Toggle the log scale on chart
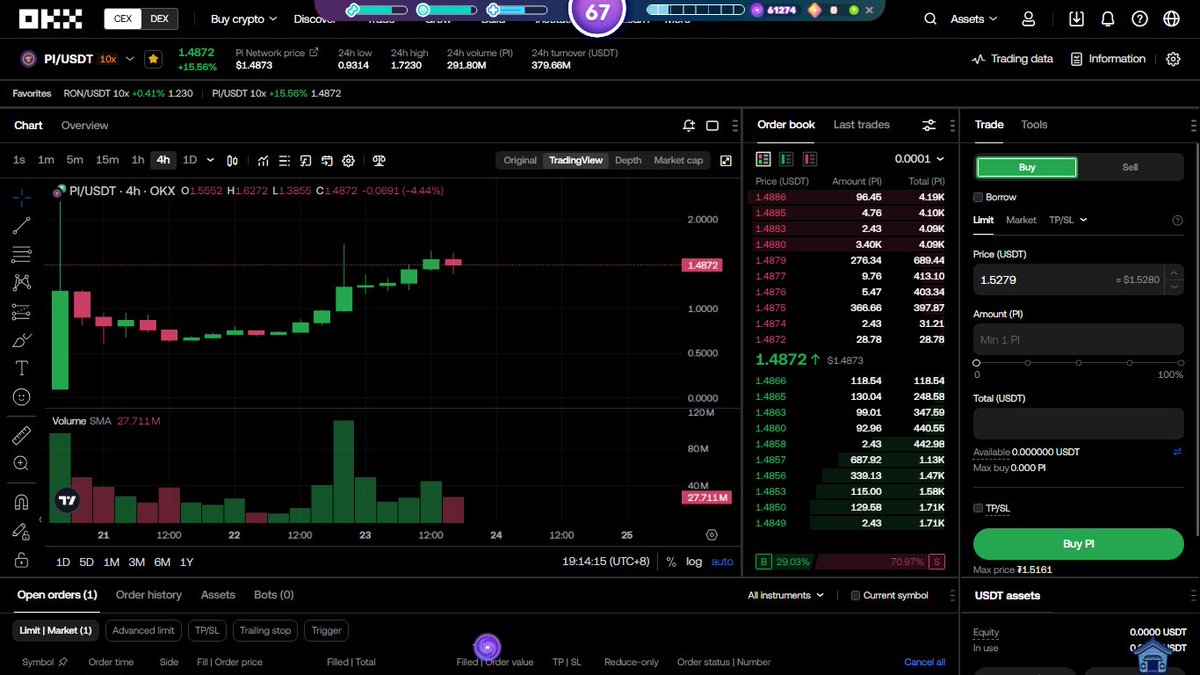Screen dimensions: 1200x675 point(694,562)
